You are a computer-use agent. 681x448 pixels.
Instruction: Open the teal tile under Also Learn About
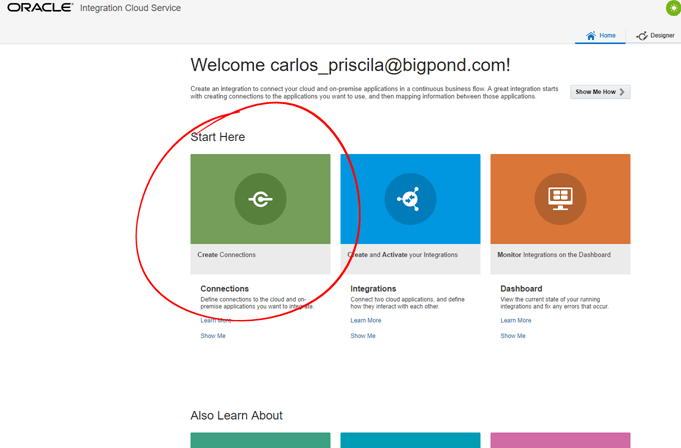click(260, 440)
